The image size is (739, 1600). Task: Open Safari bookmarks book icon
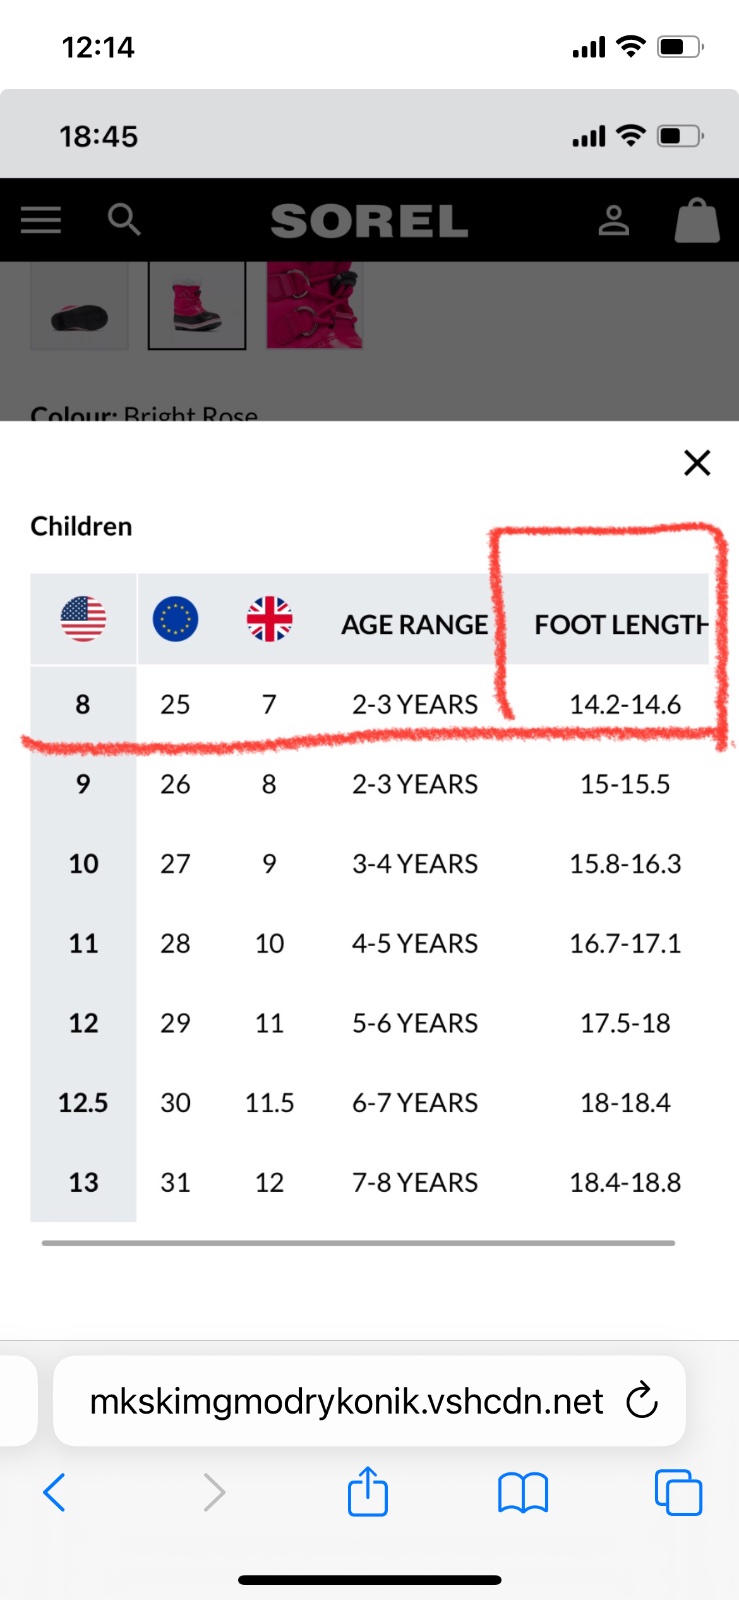click(522, 1493)
